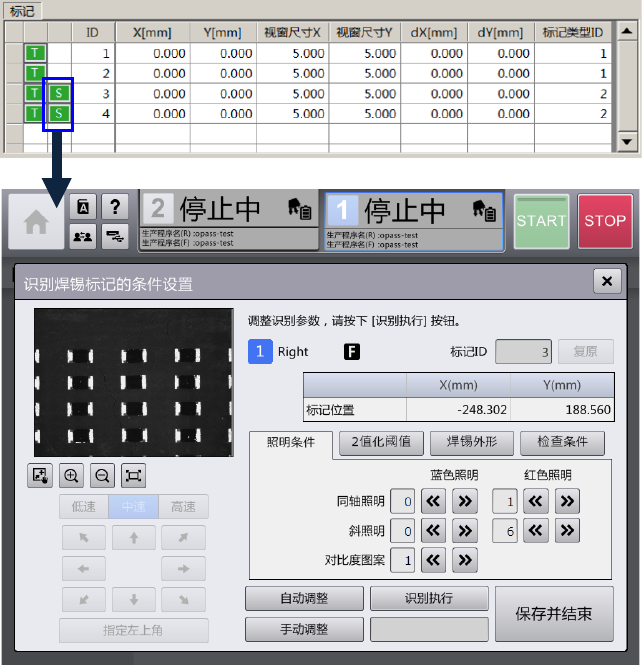This screenshot has height=665, width=642.
Task: Click the green START button
Action: click(541, 221)
